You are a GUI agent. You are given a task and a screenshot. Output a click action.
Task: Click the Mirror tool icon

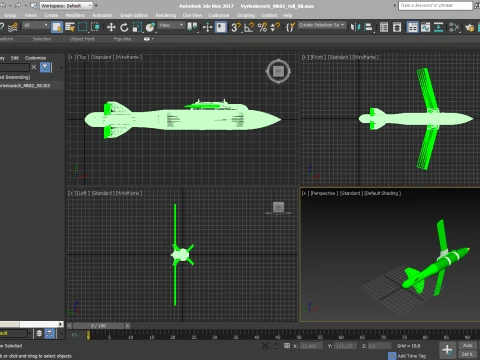tap(355, 27)
